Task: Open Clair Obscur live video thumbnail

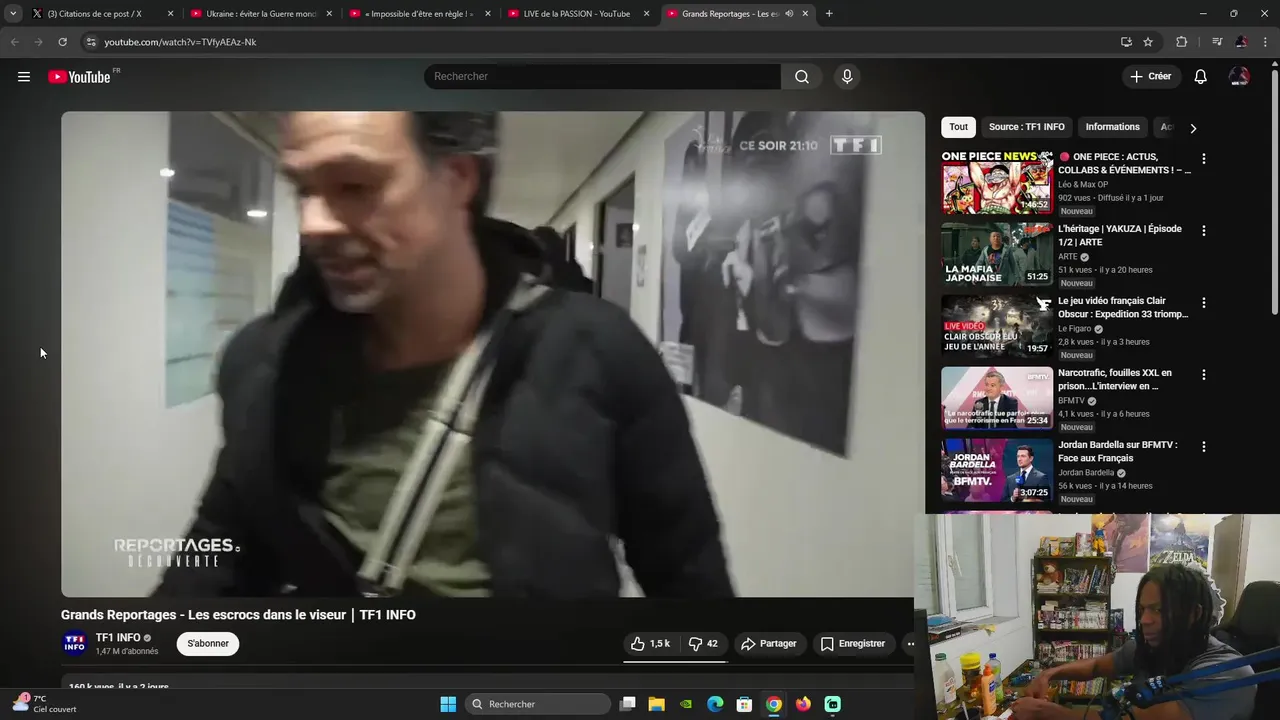Action: (x=997, y=326)
